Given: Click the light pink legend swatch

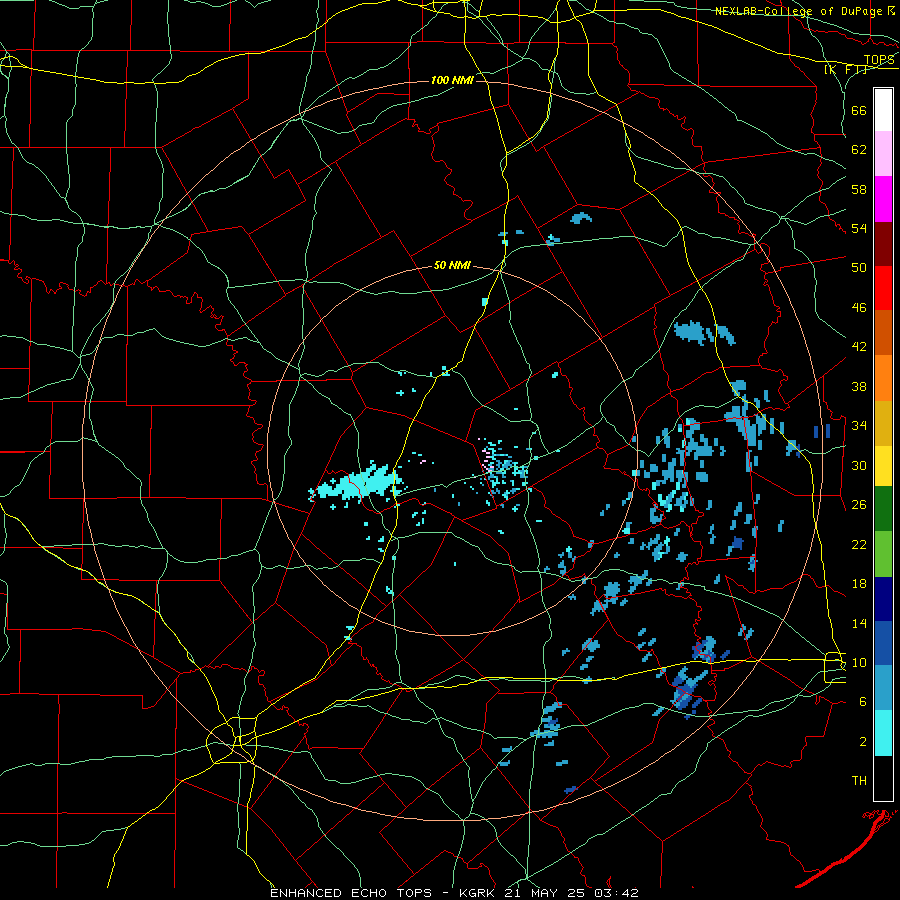Looking at the screenshot, I should pos(883,153).
